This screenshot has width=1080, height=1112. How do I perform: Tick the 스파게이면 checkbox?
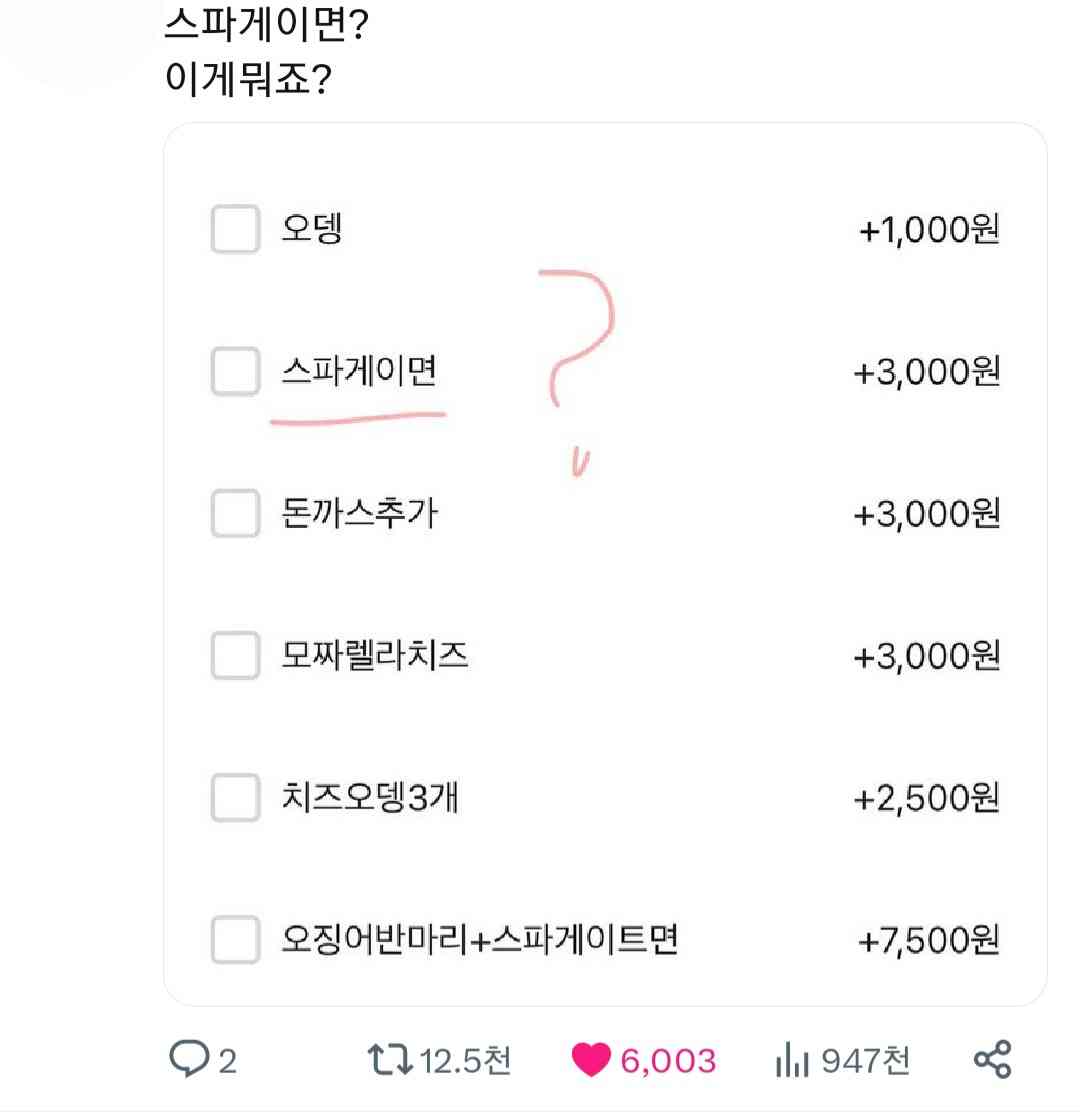tap(235, 371)
